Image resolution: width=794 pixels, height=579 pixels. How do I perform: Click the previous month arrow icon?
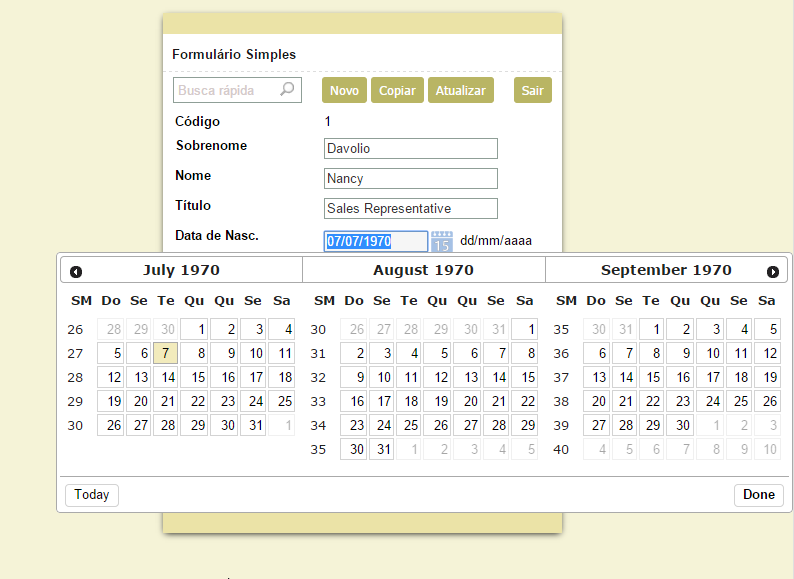click(x=76, y=271)
